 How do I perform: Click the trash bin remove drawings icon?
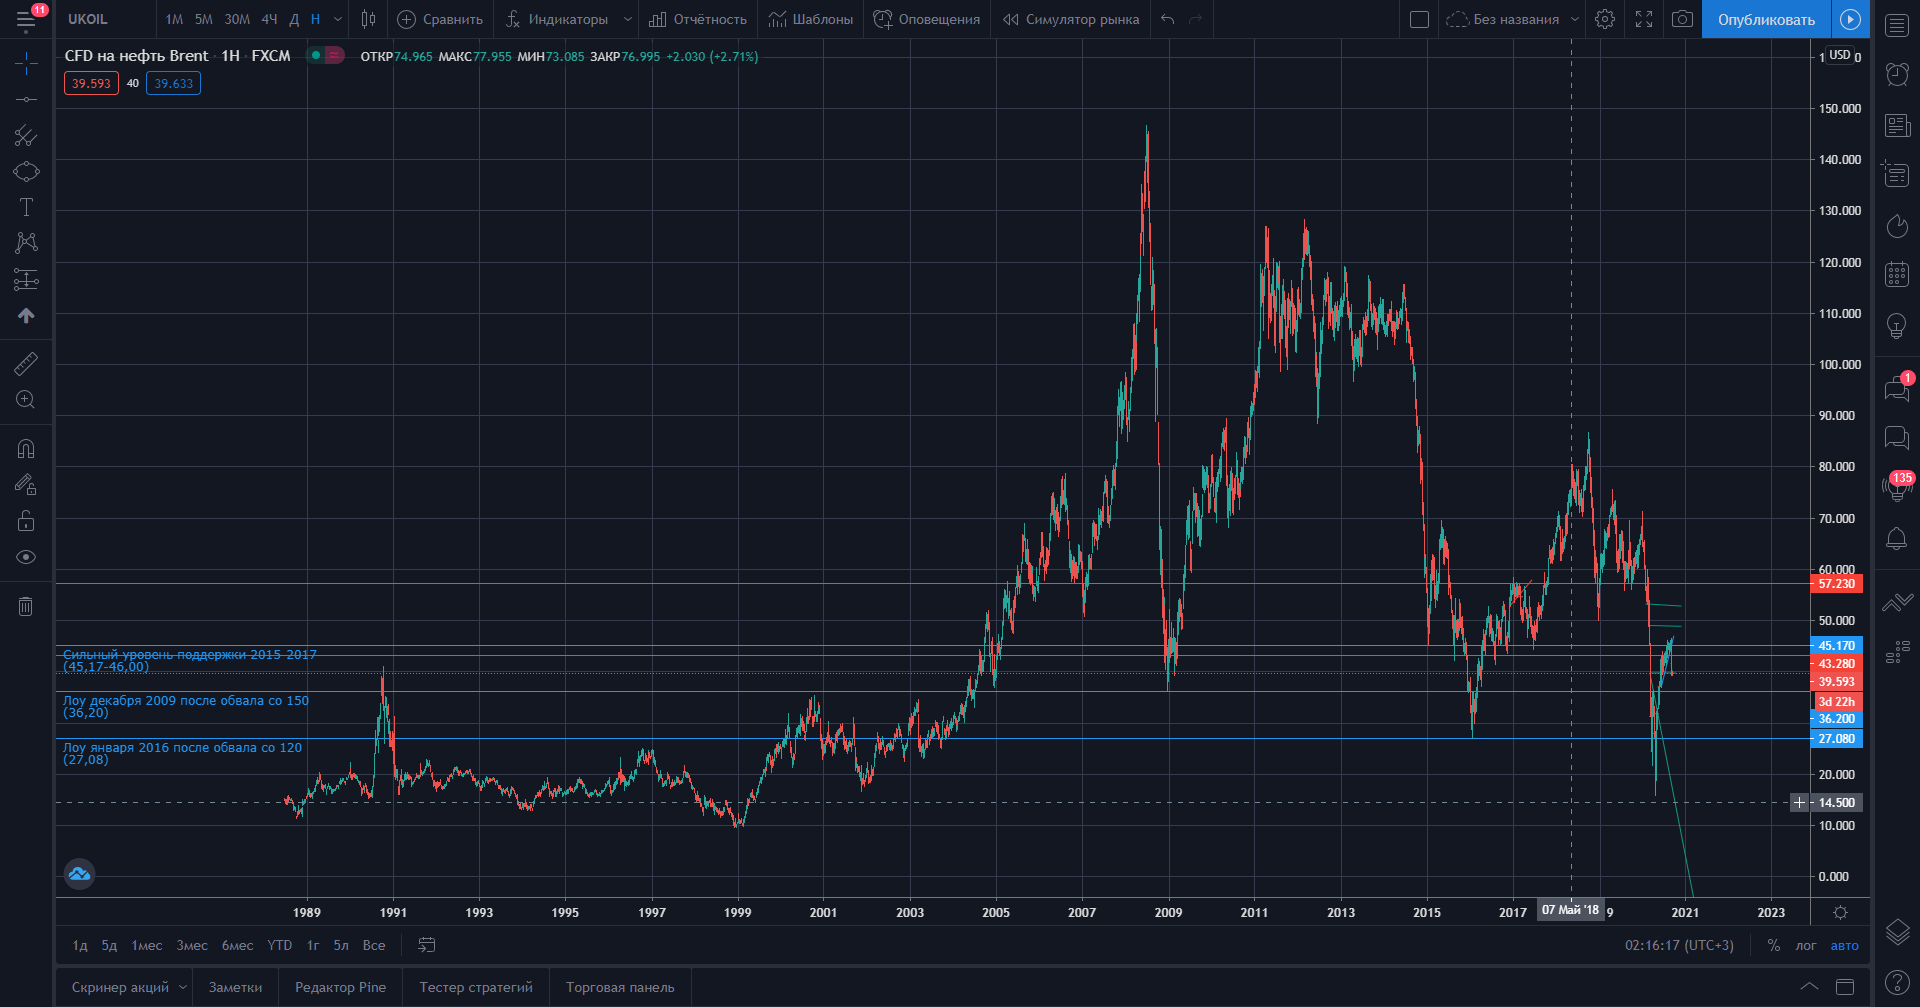[26, 606]
